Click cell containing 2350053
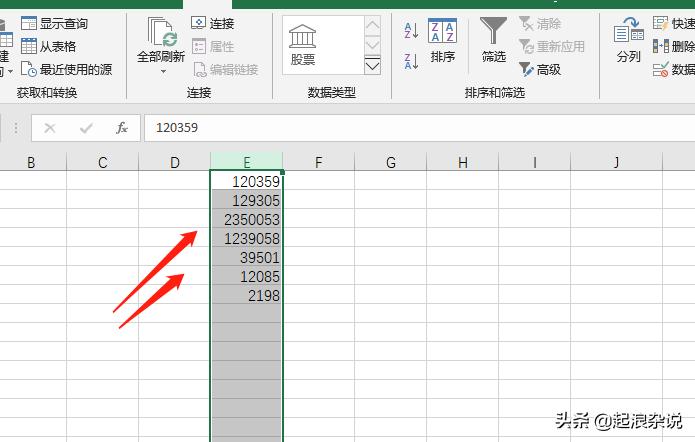 [x=246, y=219]
